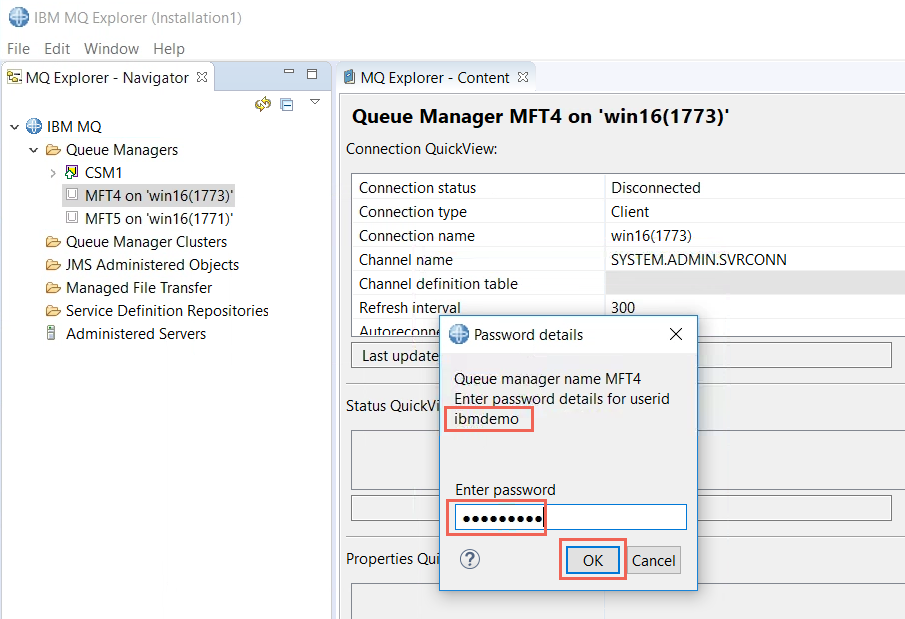Click the Administered Servers server icon
The height and width of the screenshot is (619, 905).
click(x=51, y=333)
